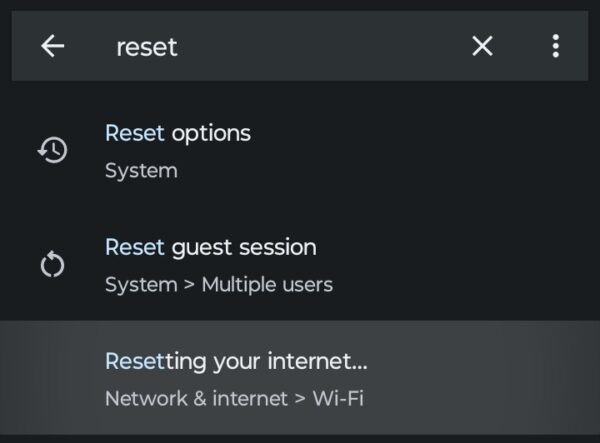Click the word "options" in the first result
The height and width of the screenshot is (443, 600).
coord(211,133)
